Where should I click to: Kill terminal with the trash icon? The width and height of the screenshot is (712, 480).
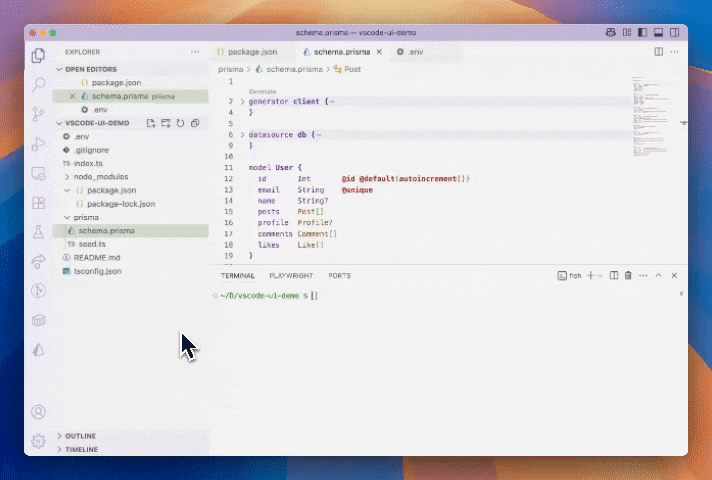coord(628,275)
